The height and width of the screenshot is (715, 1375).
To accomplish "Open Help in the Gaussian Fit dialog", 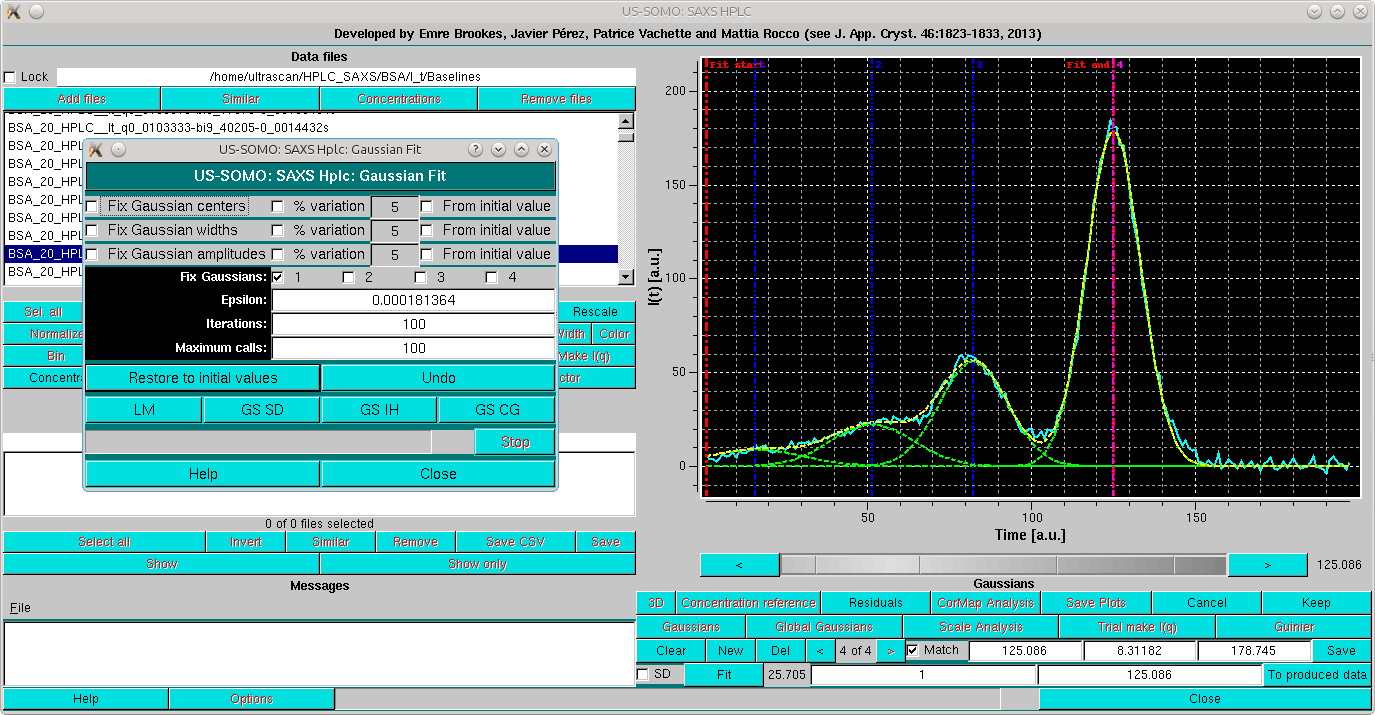I will (203, 474).
